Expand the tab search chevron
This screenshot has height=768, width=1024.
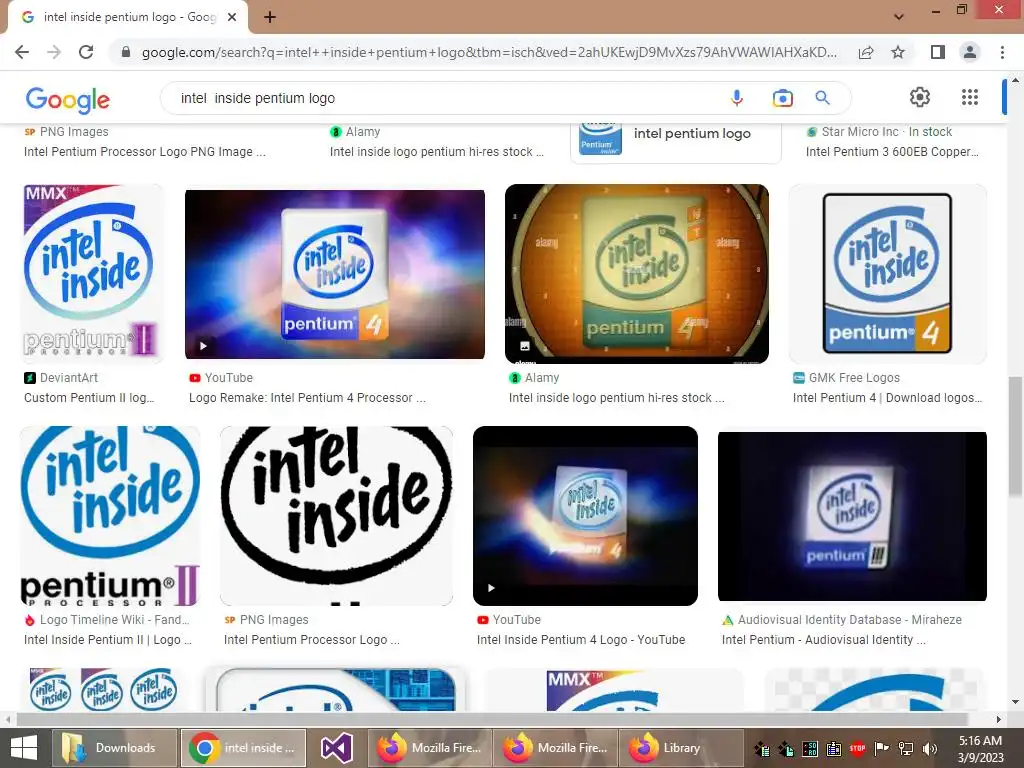(899, 17)
